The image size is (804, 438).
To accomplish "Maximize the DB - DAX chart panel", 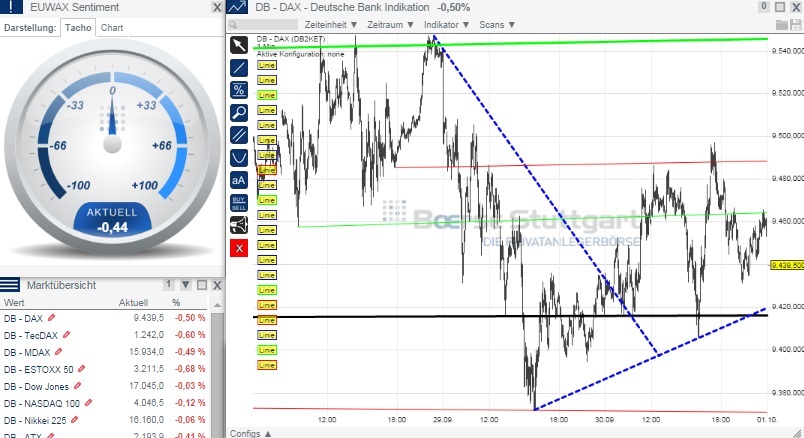I will point(780,7).
